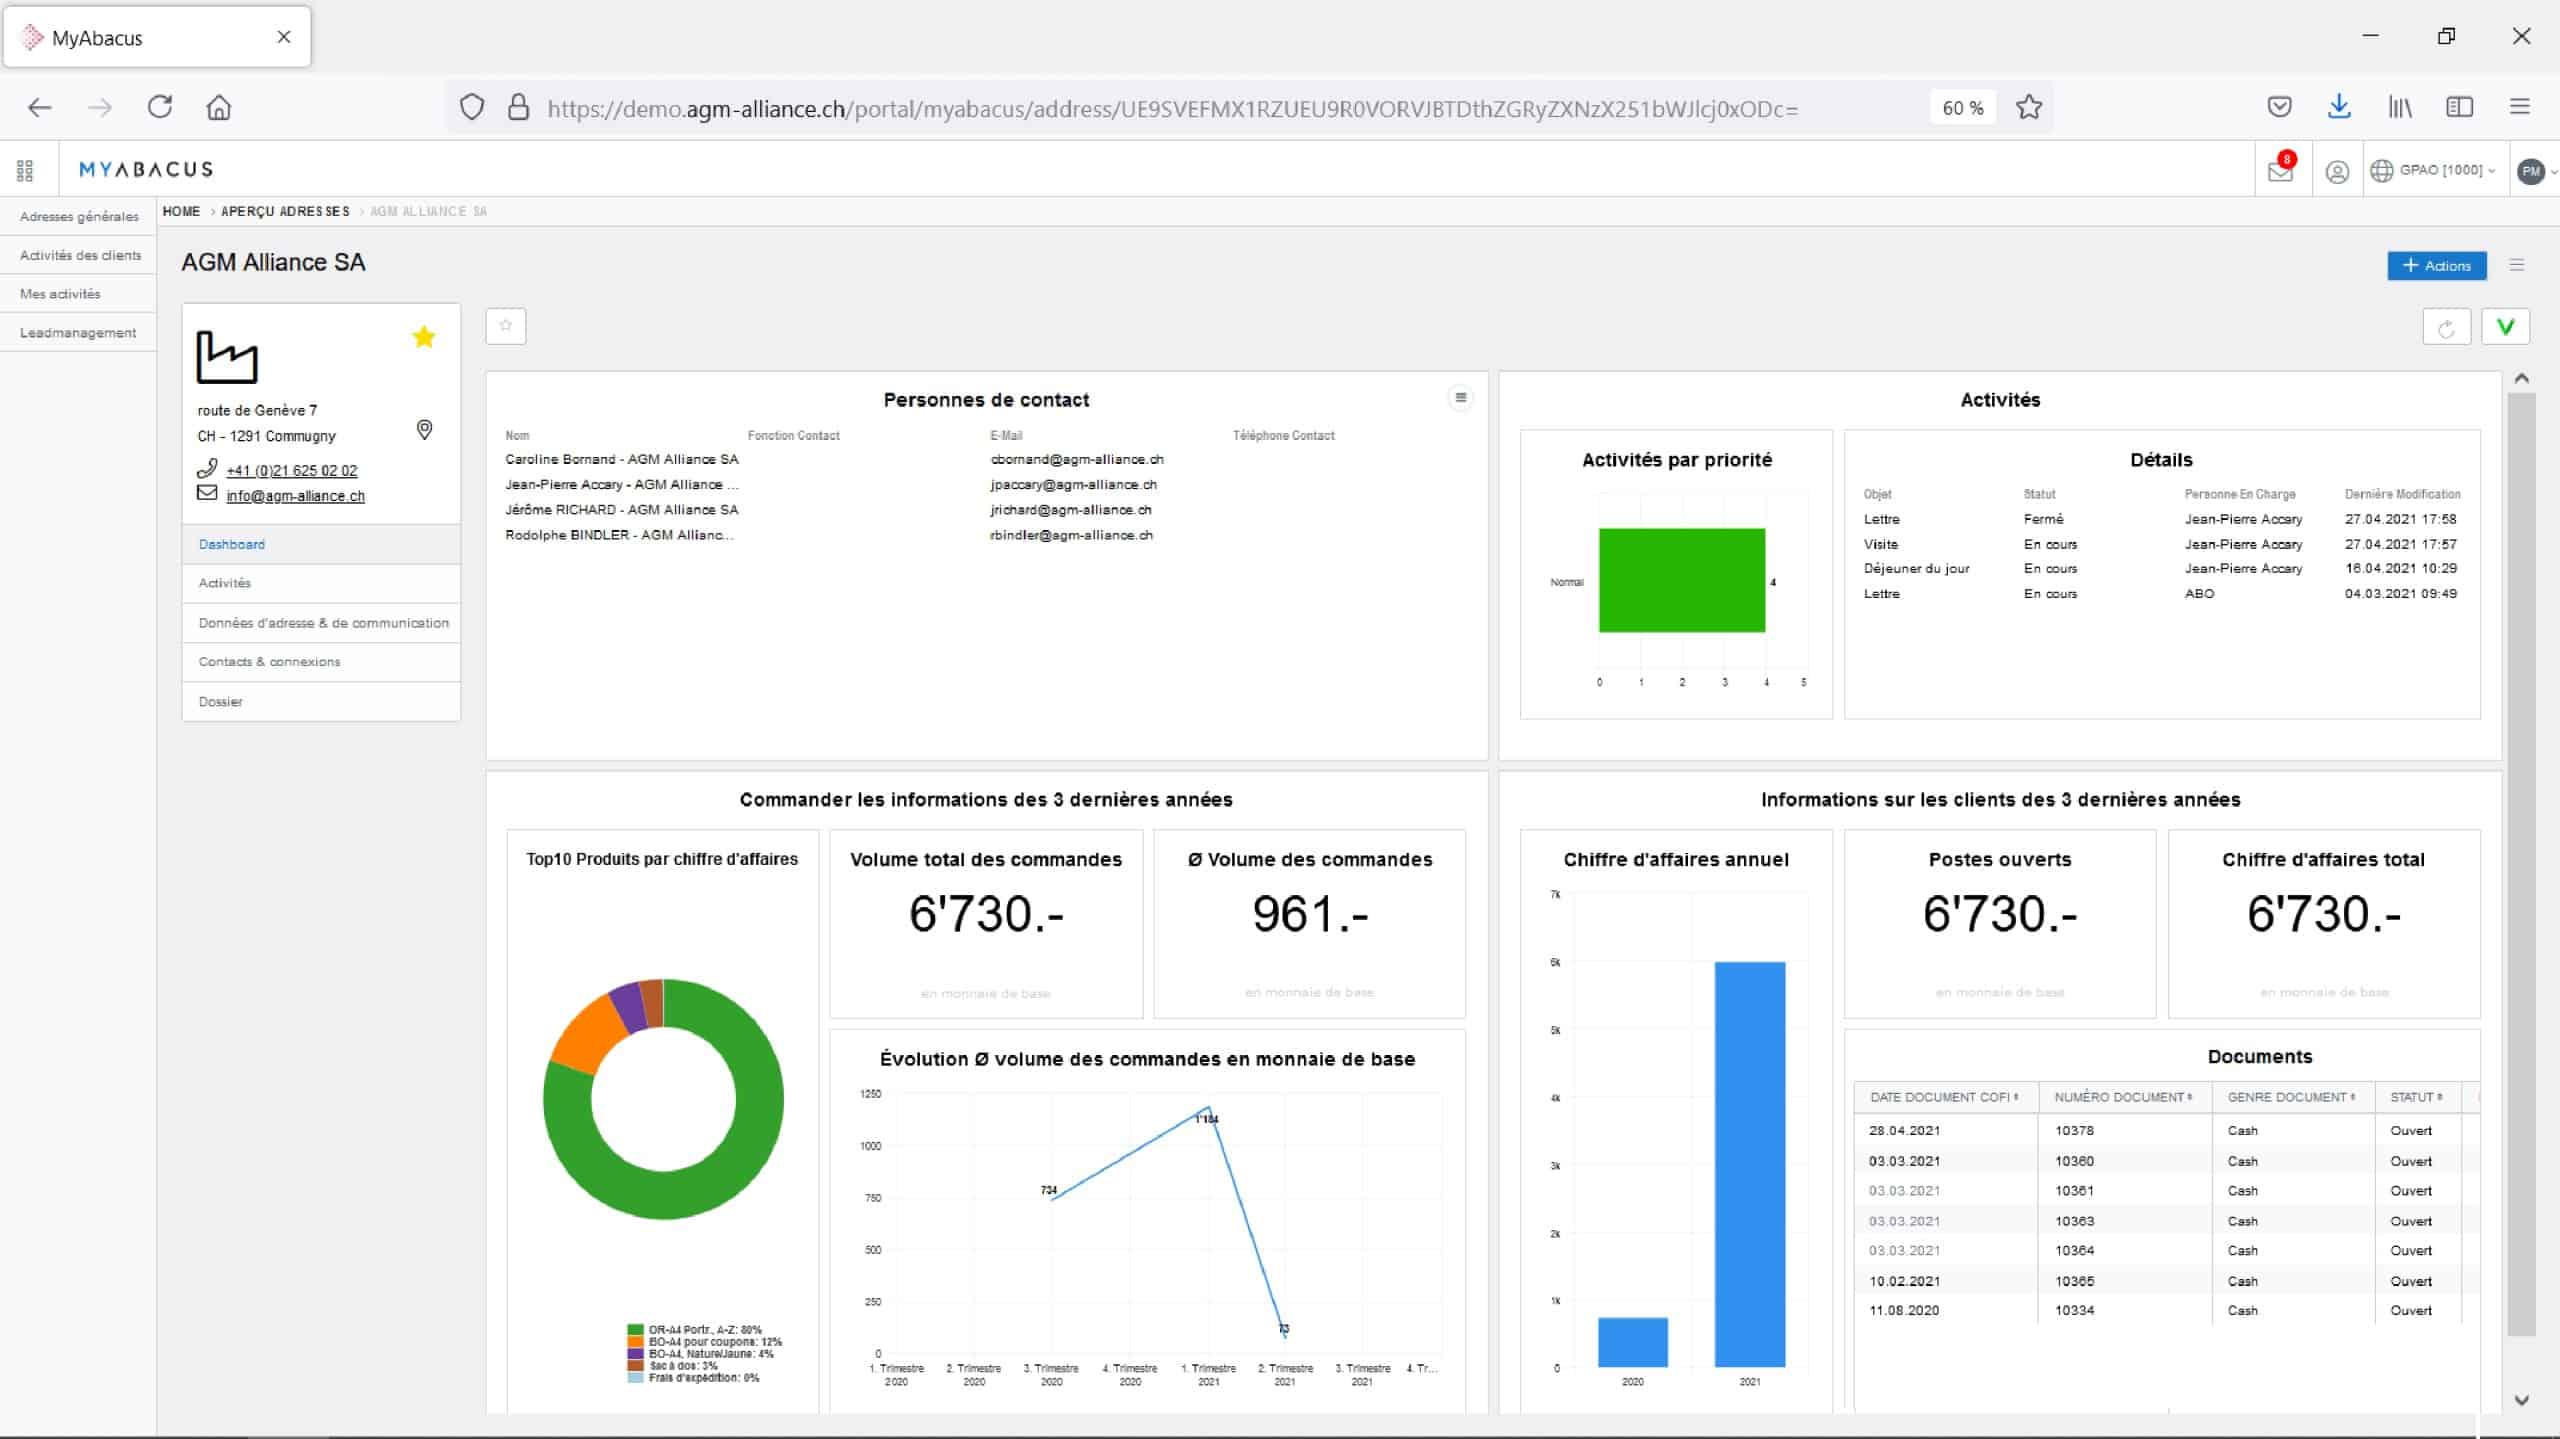Click the refresh dashboard icon button

[2446, 327]
